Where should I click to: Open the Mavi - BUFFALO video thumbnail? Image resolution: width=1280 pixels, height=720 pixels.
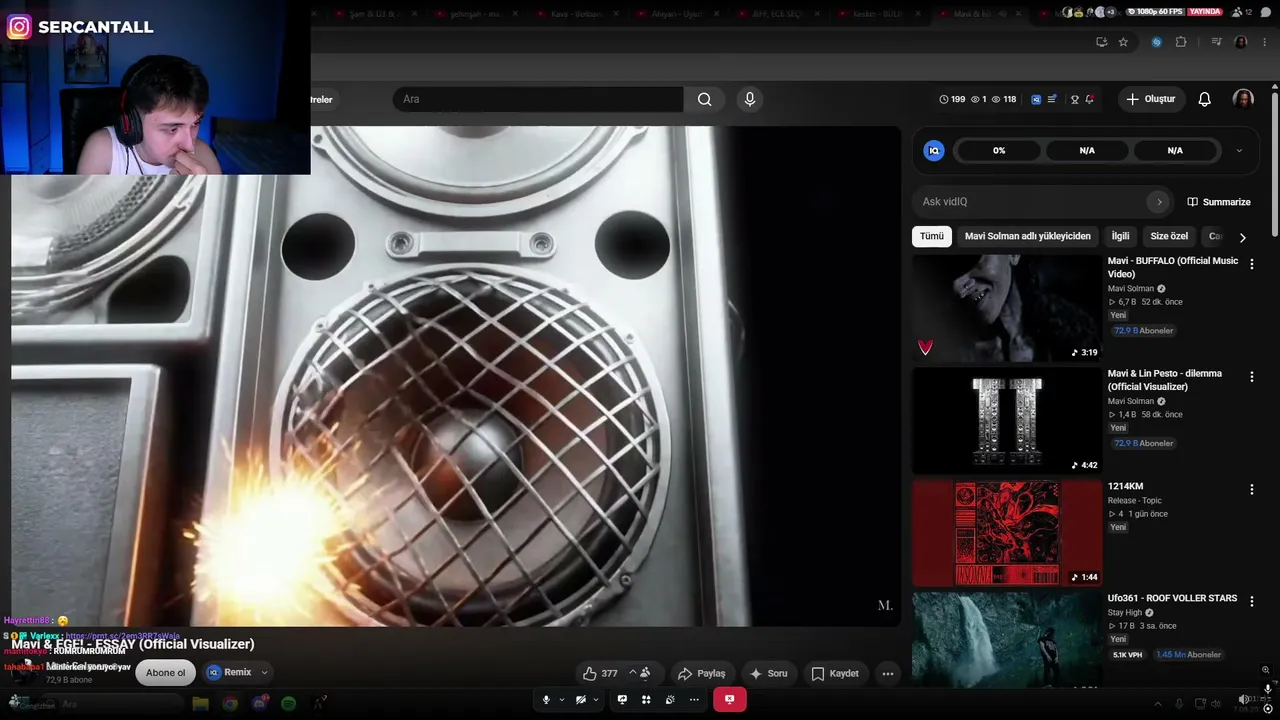coord(1007,307)
